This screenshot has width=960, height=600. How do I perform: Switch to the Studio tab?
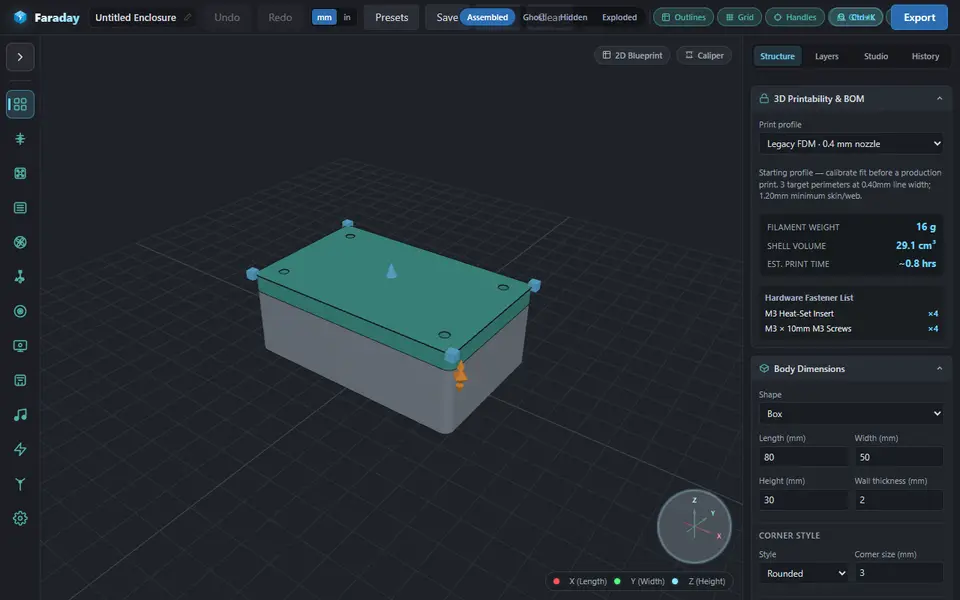(x=876, y=56)
